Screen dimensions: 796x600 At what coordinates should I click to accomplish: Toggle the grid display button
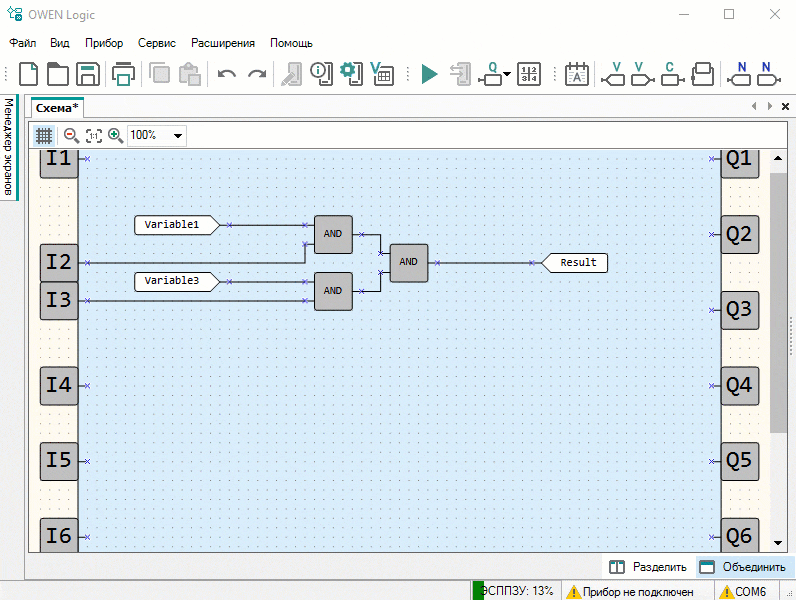tap(44, 135)
